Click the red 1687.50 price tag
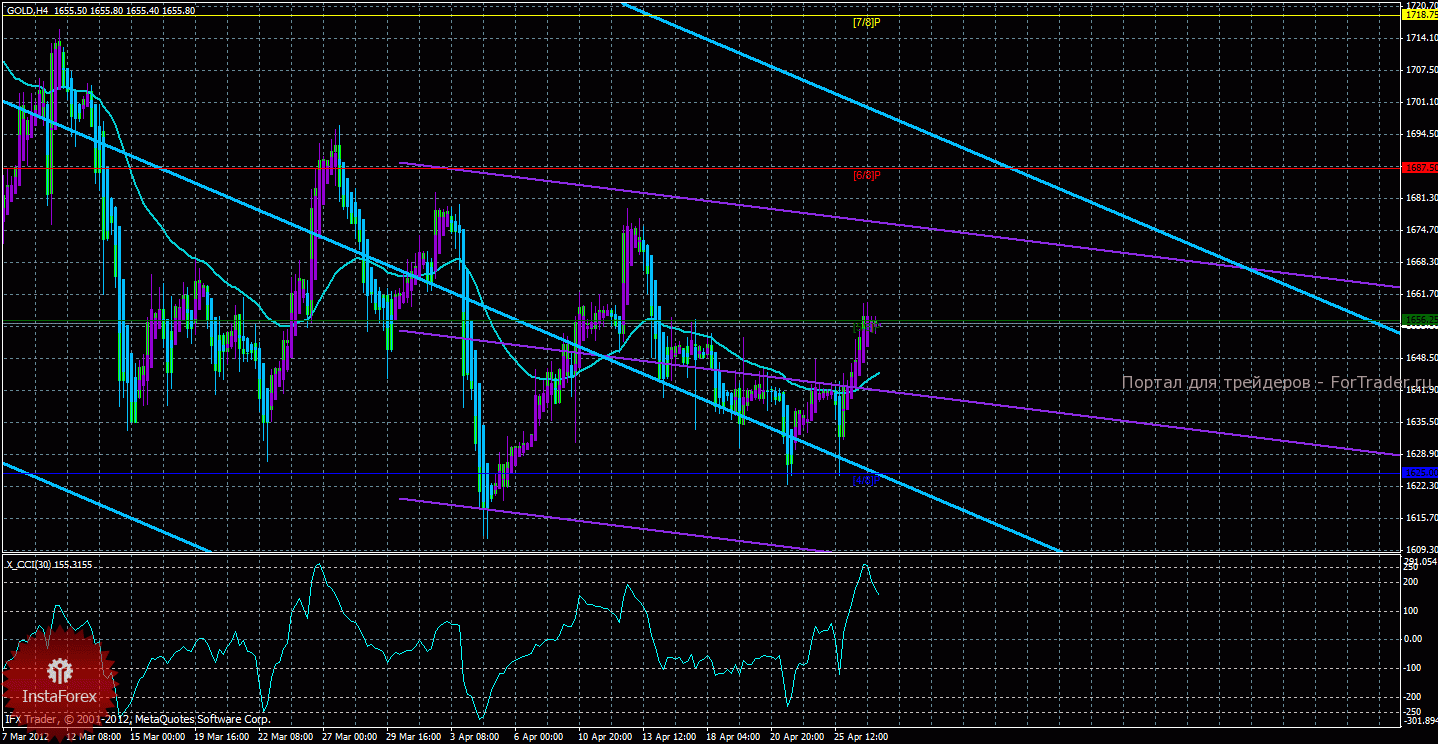Image resolution: width=1438 pixels, height=744 pixels. point(1419,168)
